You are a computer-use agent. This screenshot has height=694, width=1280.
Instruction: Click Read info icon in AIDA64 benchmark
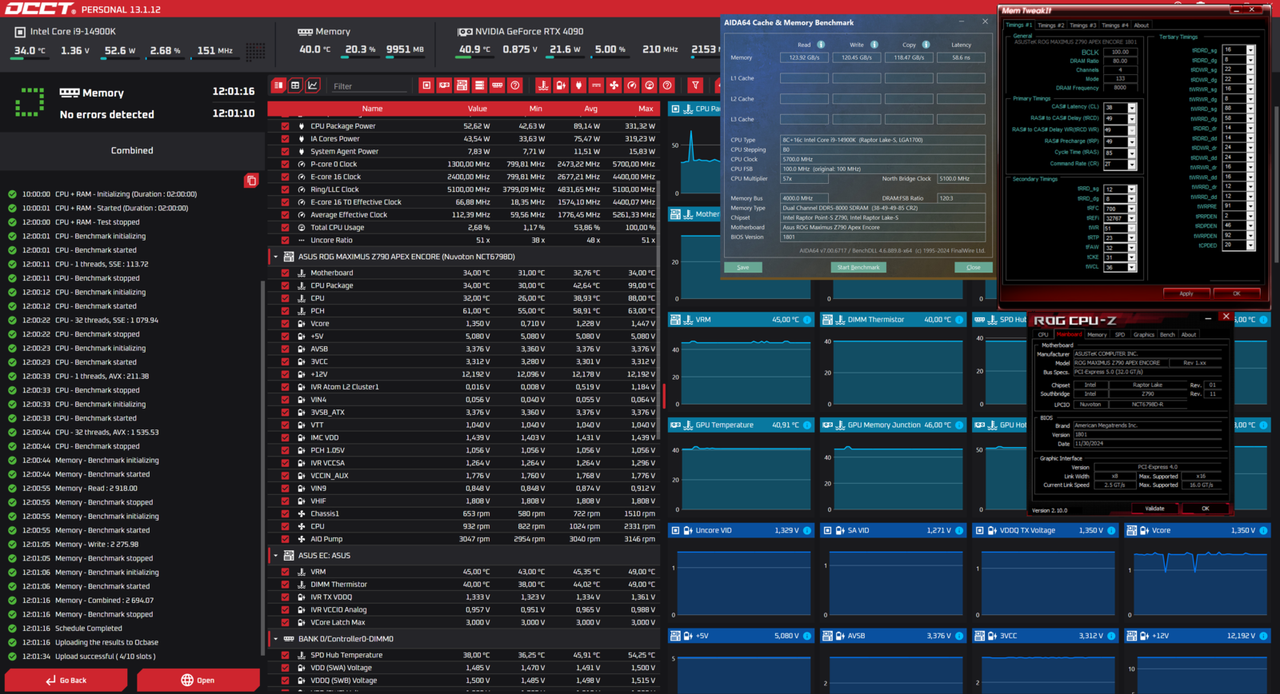coord(821,44)
